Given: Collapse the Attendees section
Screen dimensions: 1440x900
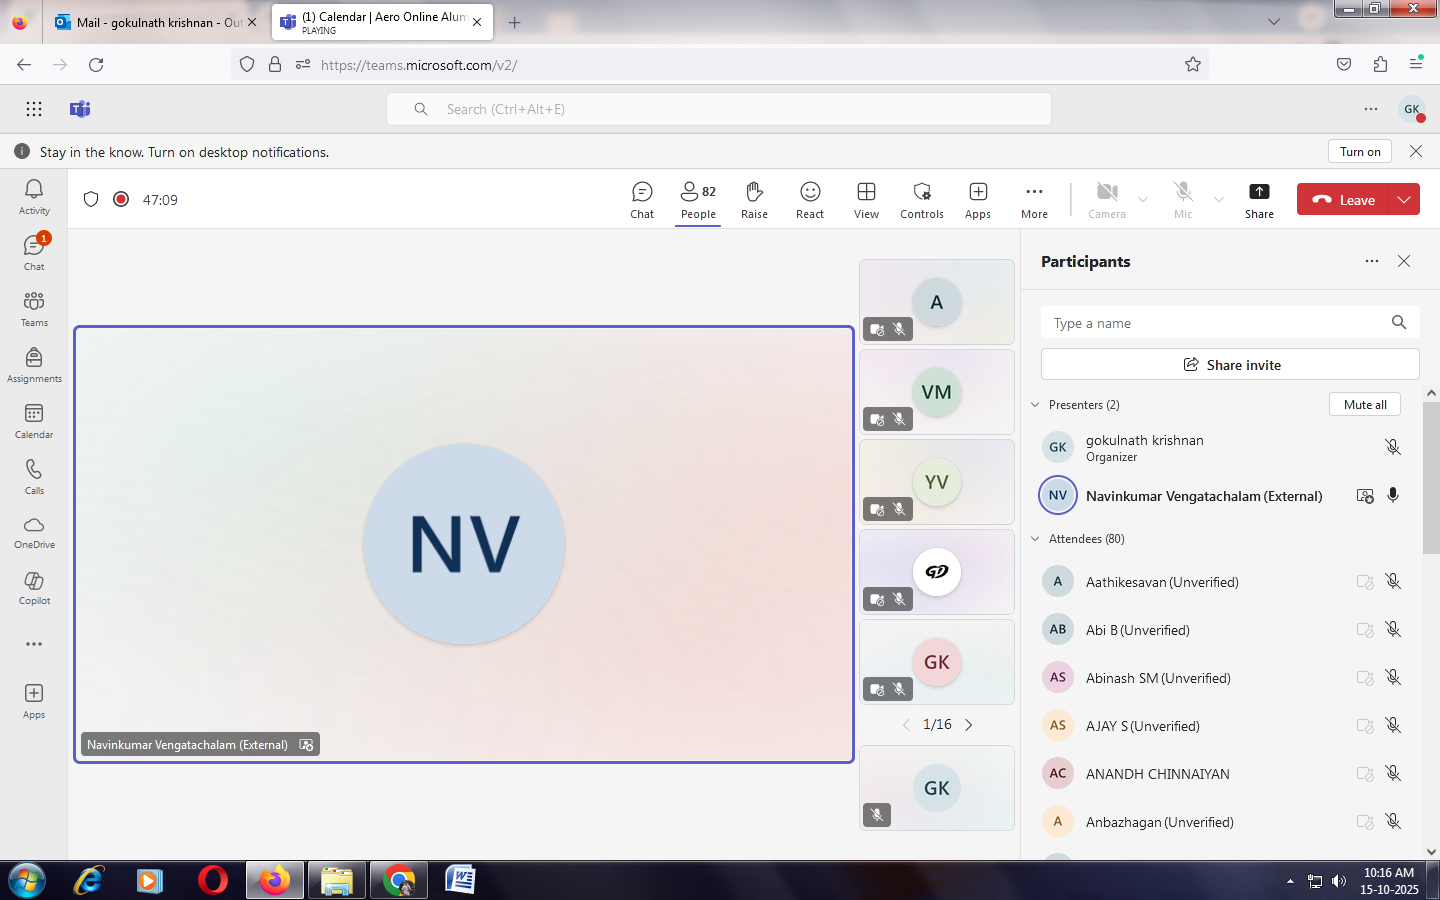Looking at the screenshot, I should coord(1035,539).
